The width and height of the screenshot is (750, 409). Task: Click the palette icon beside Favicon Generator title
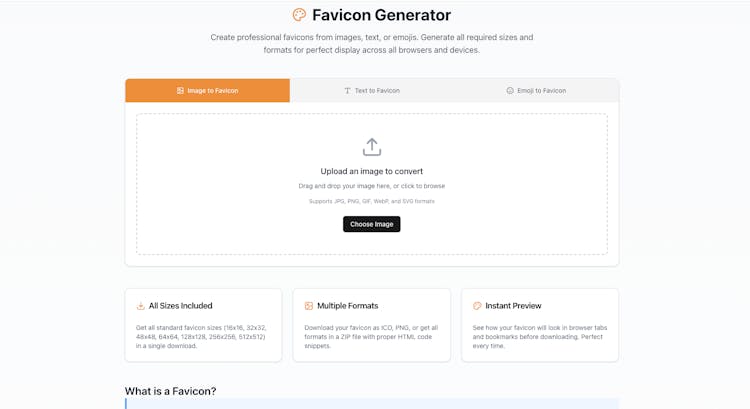299,15
